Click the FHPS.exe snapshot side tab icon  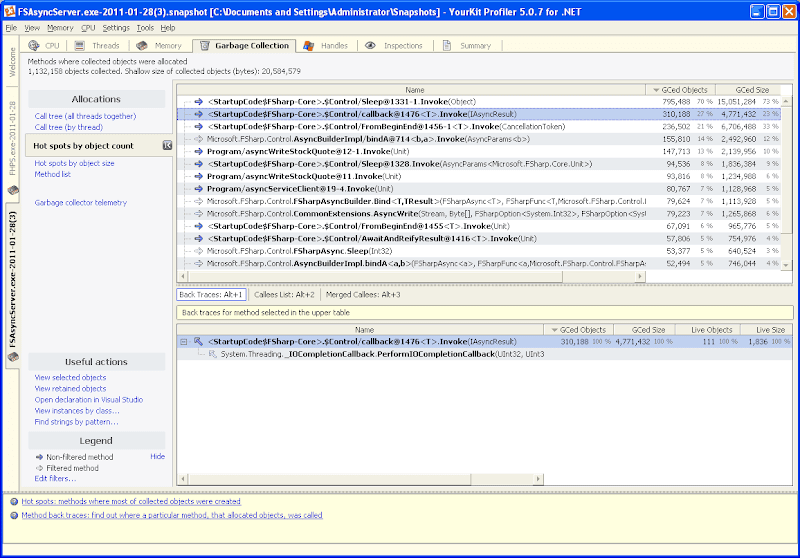tap(13, 190)
